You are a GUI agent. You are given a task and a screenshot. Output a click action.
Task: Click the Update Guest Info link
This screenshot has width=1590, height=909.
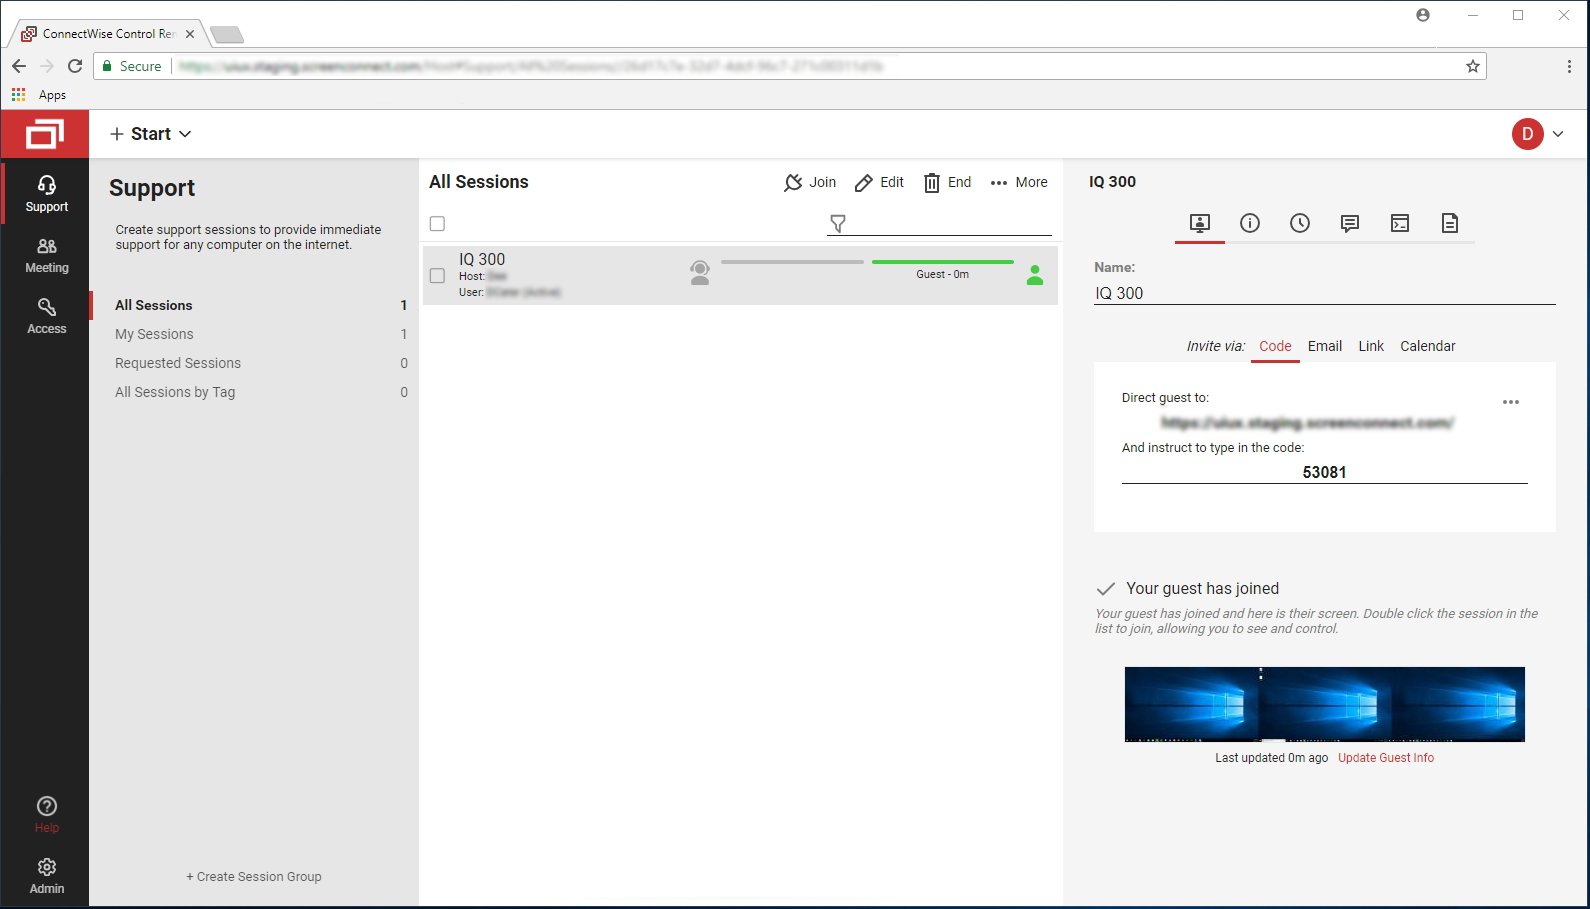click(1386, 758)
